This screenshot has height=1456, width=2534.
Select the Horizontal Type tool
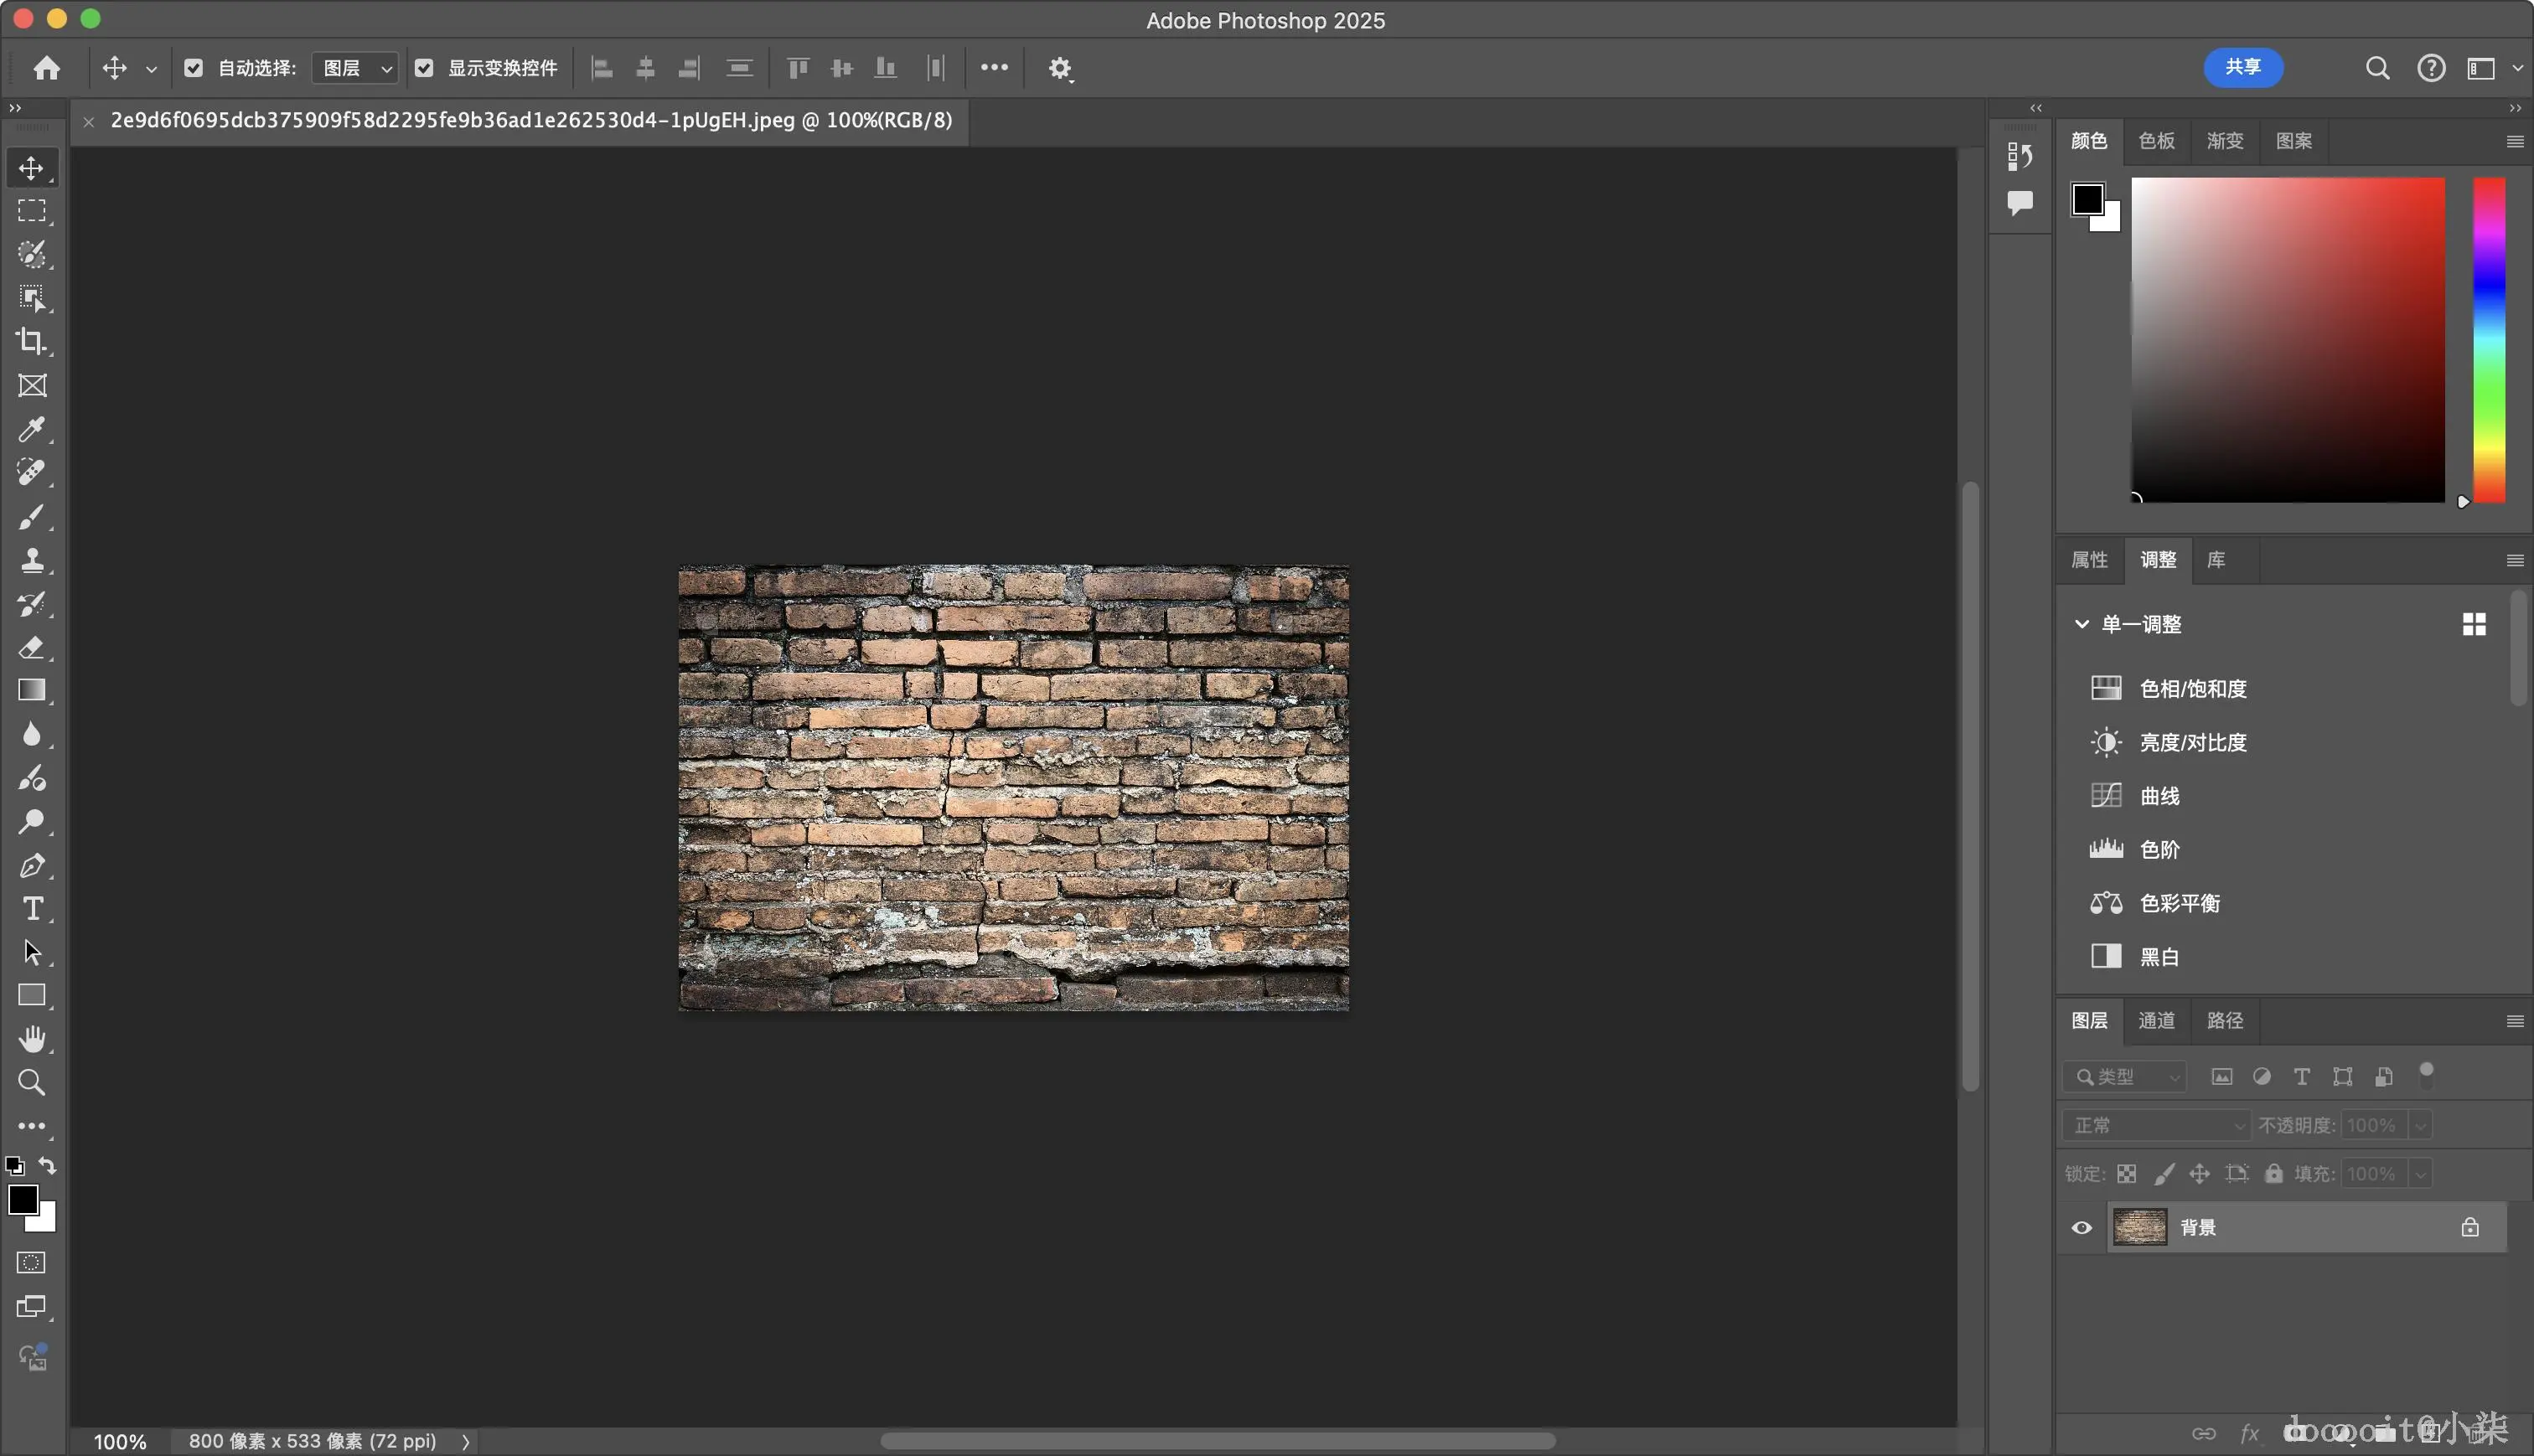pyautogui.click(x=31, y=909)
